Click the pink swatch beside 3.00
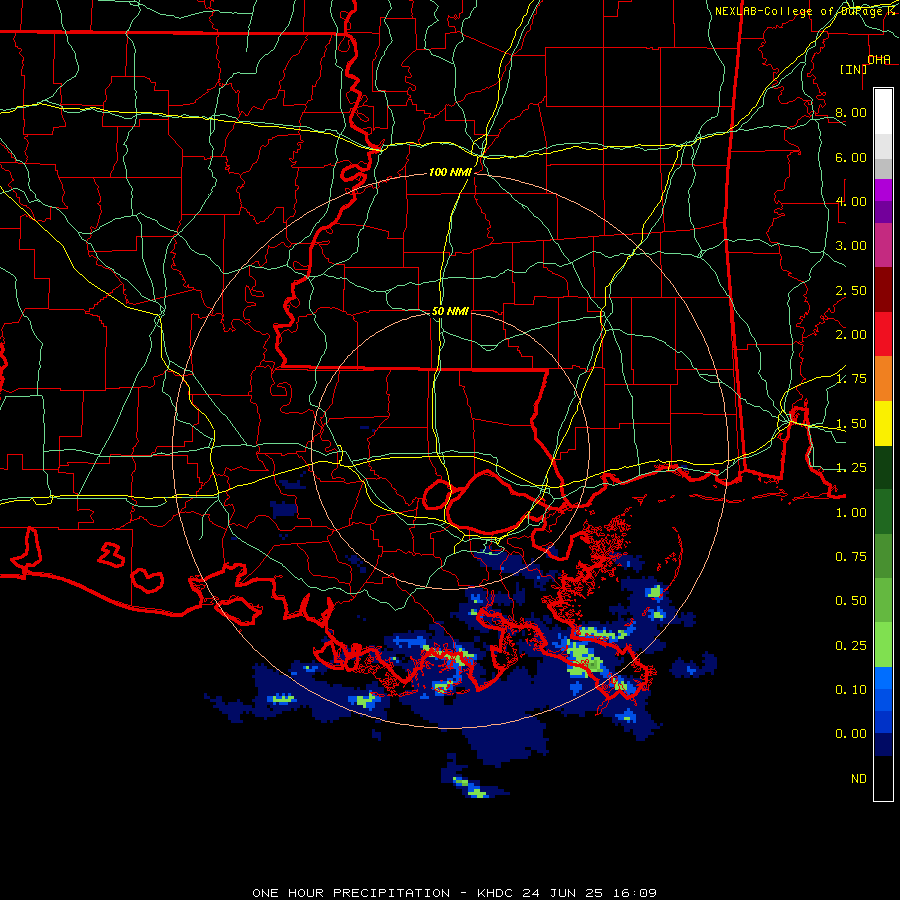The image size is (900, 900). (x=883, y=245)
